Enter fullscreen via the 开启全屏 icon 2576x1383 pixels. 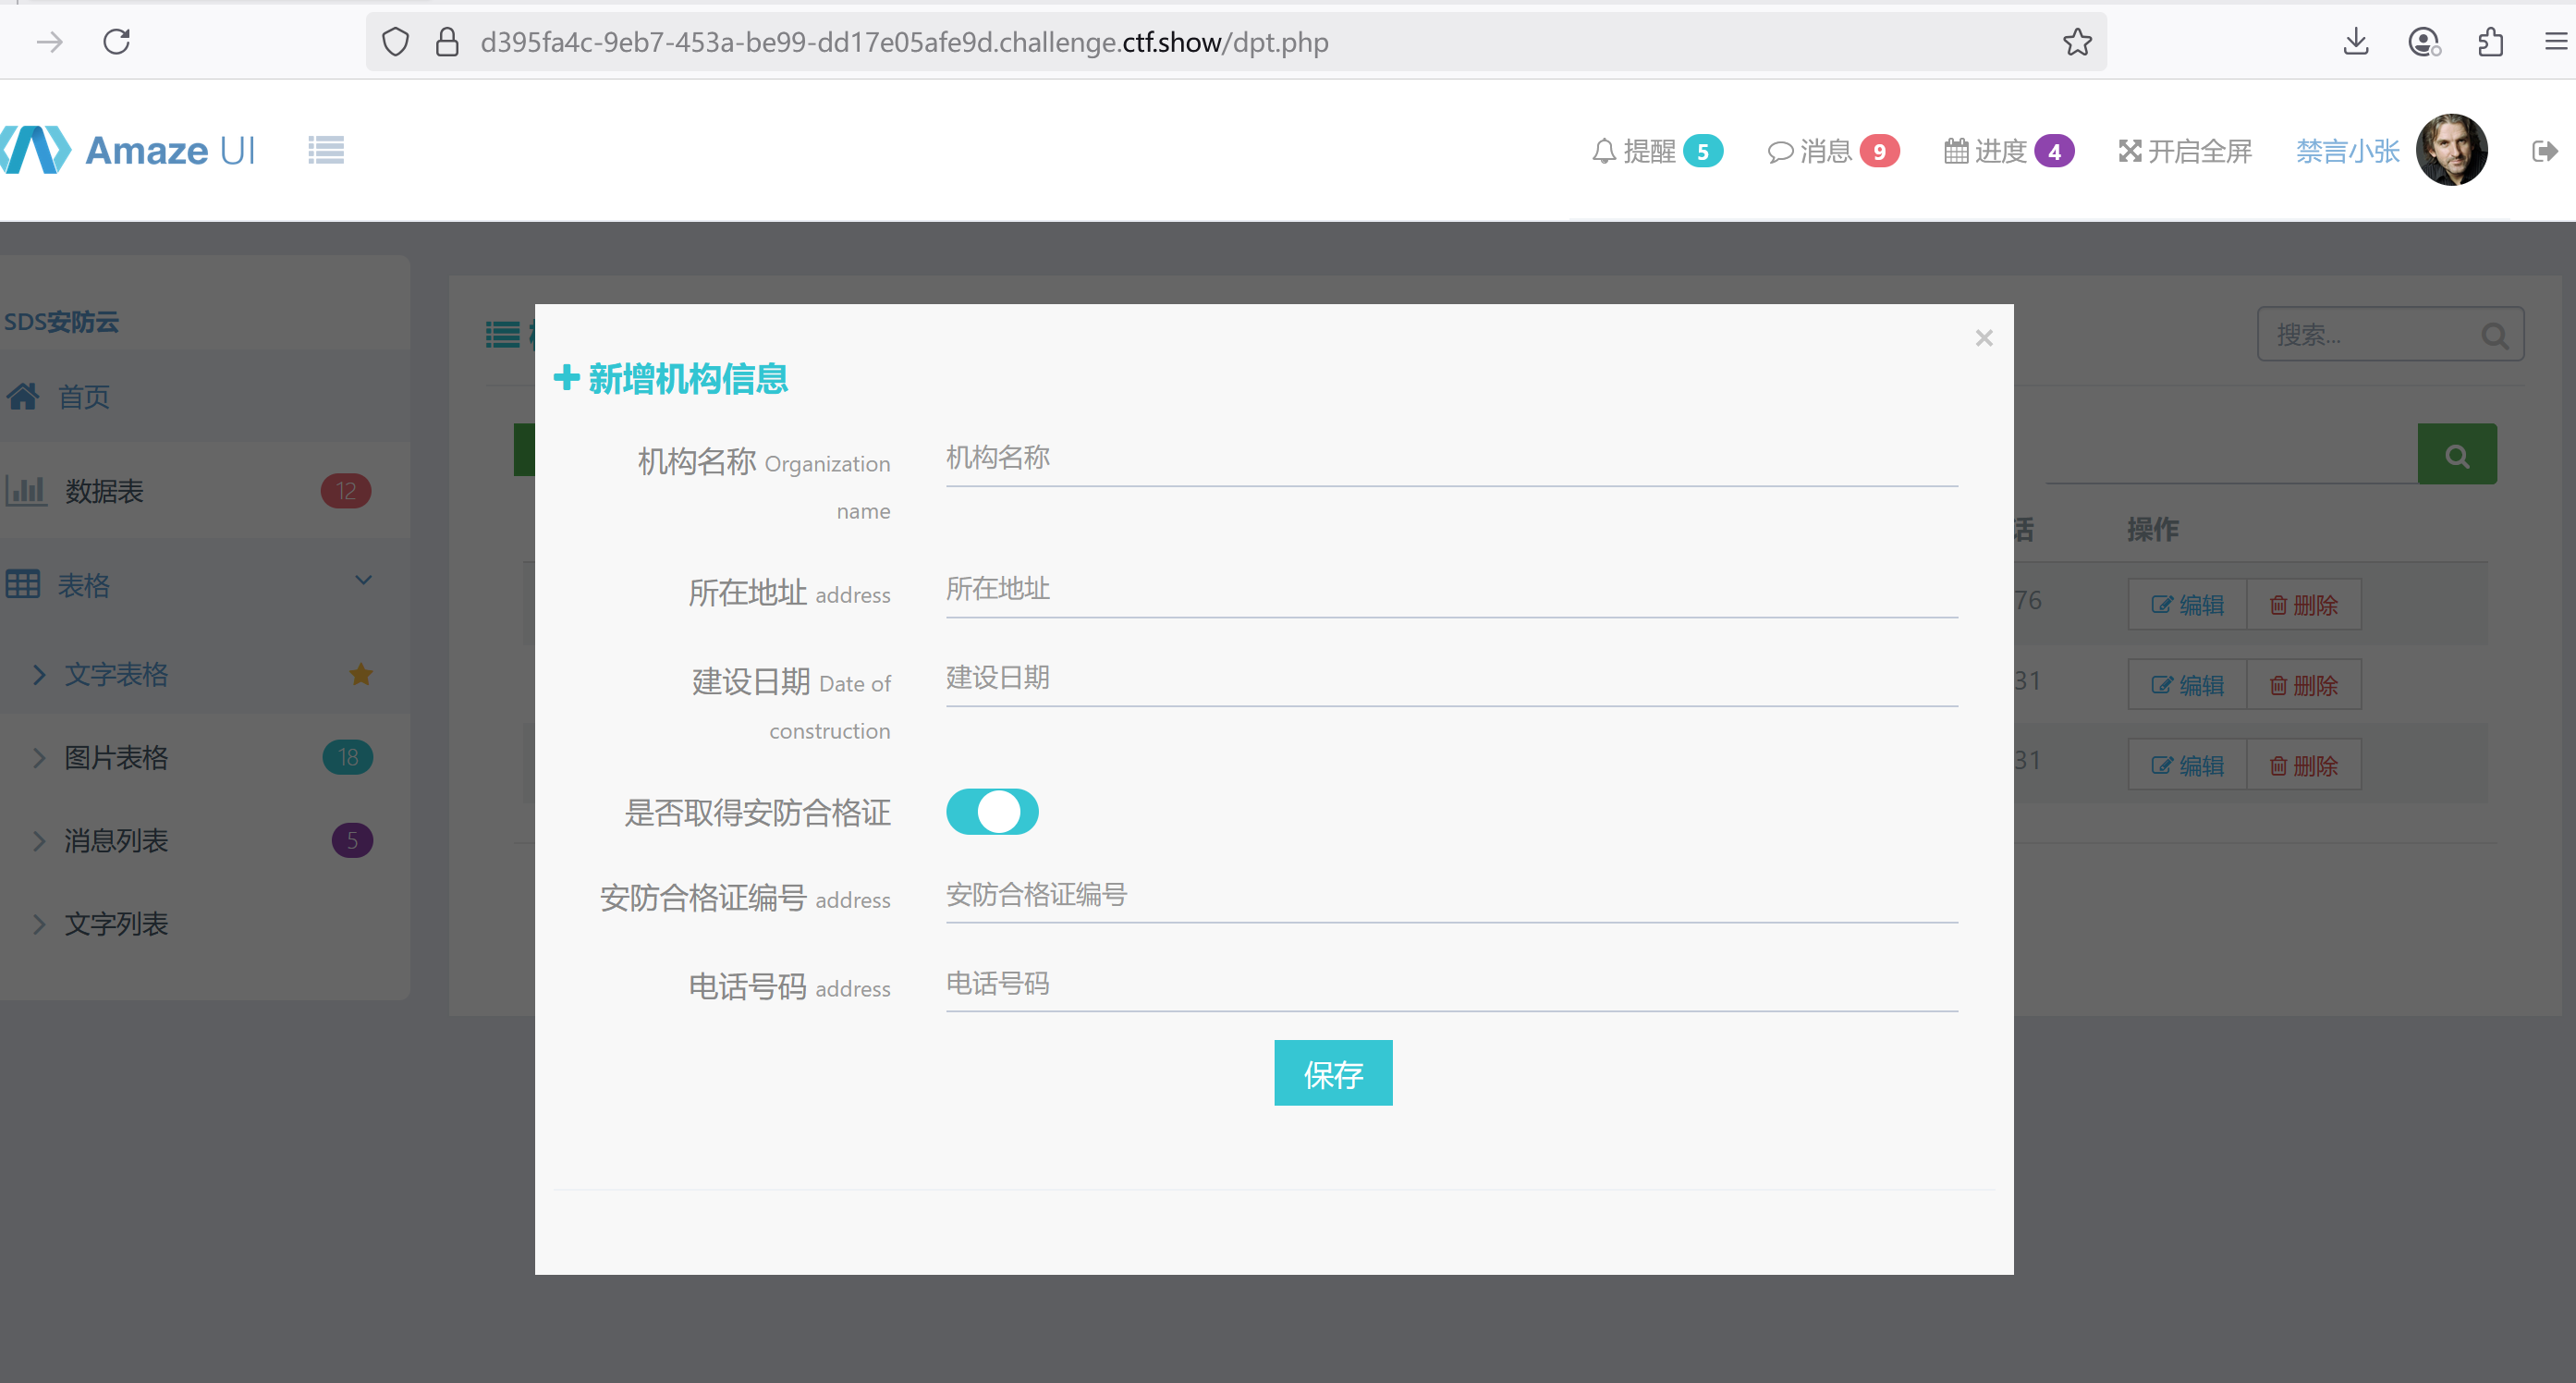pyautogui.click(x=2131, y=150)
